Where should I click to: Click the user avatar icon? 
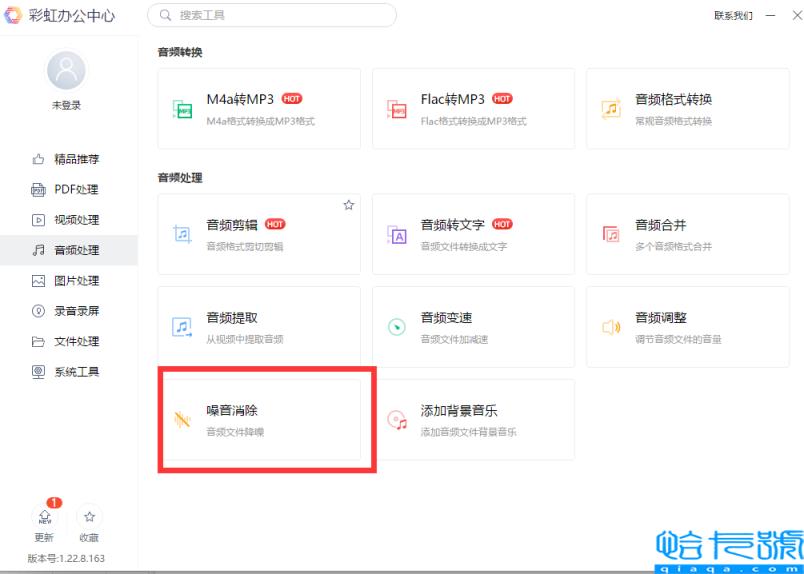tap(67, 70)
